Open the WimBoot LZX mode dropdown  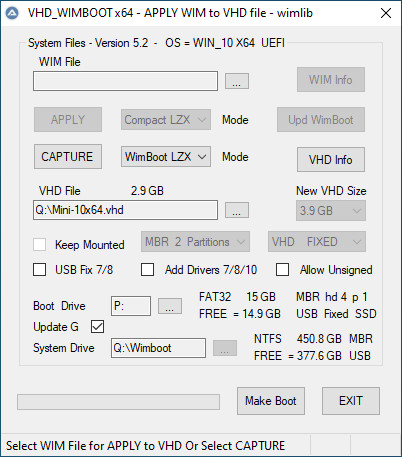point(166,157)
